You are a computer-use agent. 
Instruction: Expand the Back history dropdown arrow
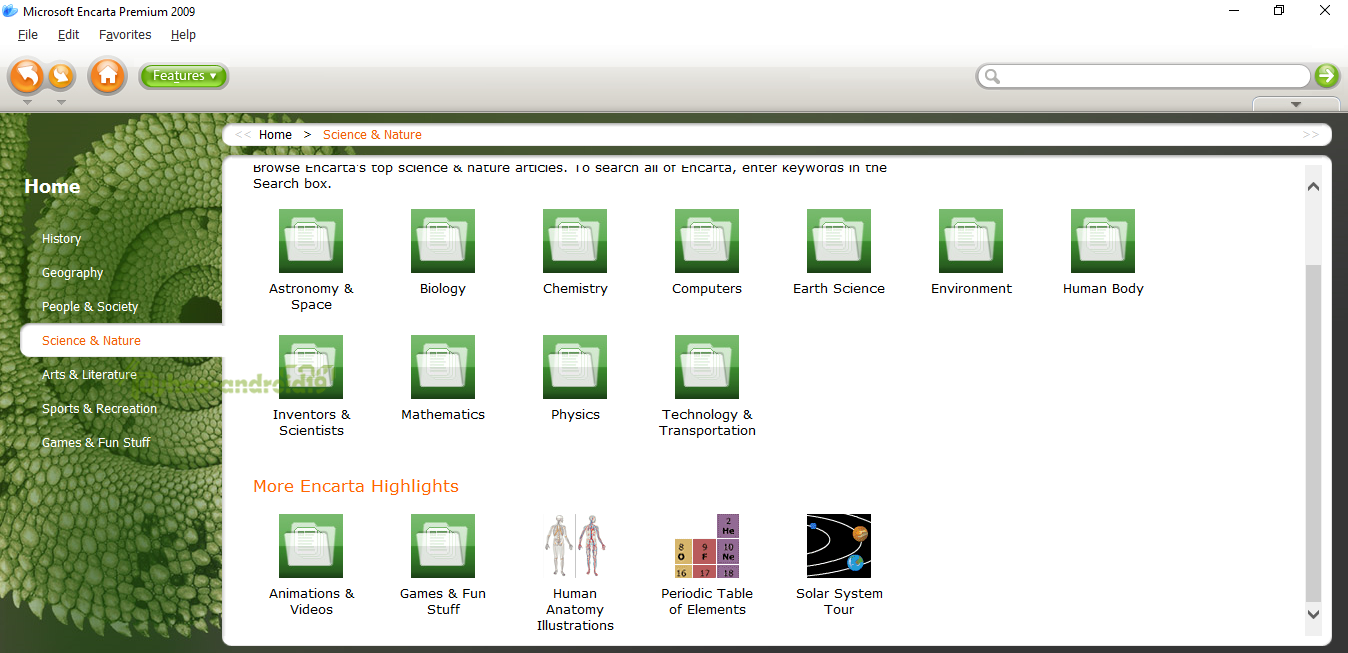coord(27,102)
